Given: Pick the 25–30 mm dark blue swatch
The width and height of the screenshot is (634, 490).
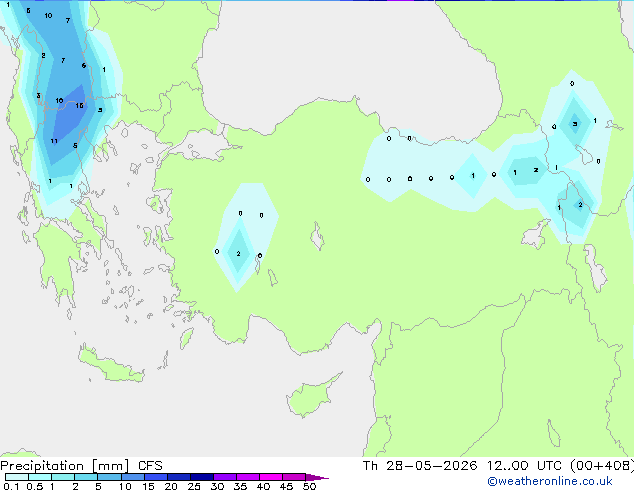Looking at the screenshot, I should pyautogui.click(x=201, y=477).
